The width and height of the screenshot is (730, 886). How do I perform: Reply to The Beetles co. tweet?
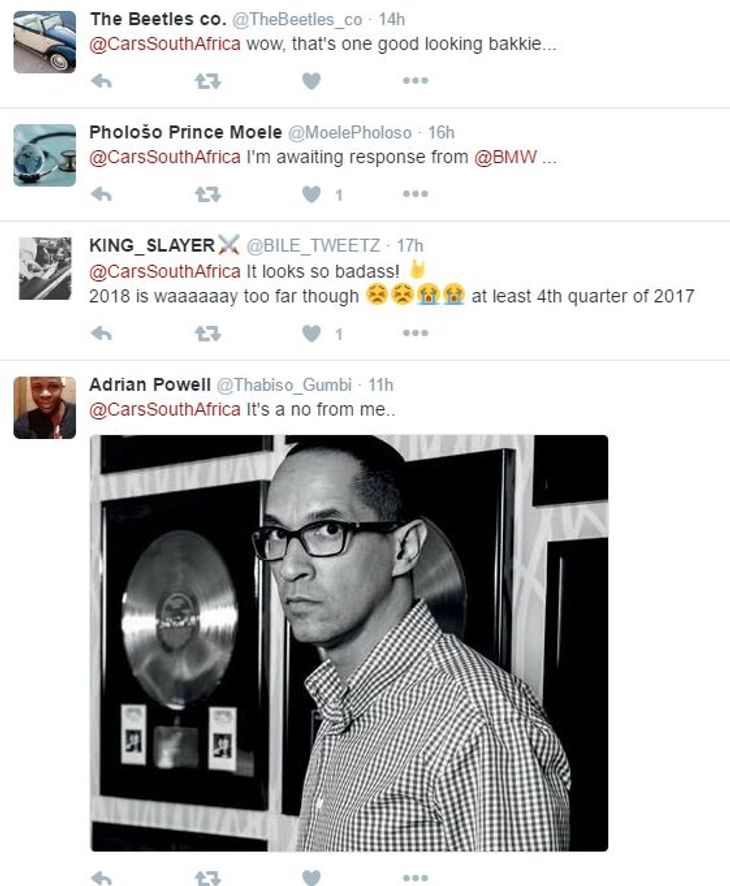pos(102,81)
